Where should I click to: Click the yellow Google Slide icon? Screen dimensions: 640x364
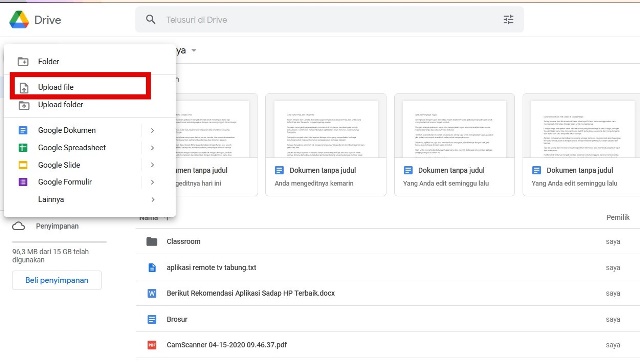point(23,165)
